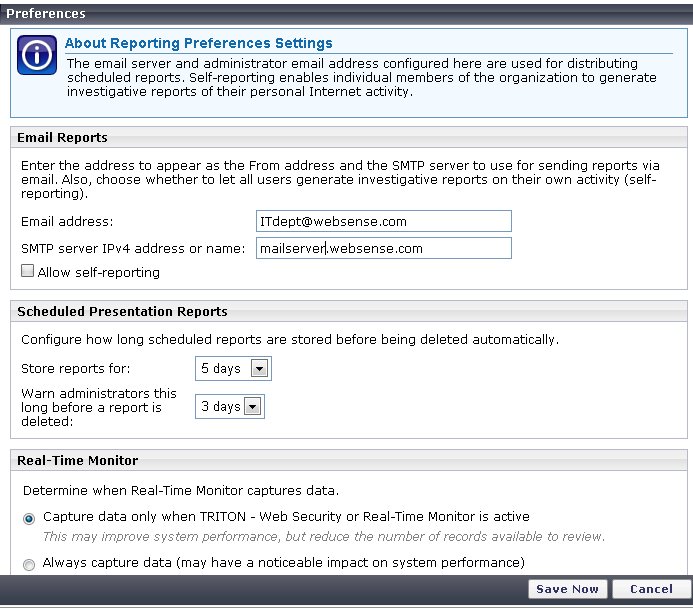Click the Always capture data label
Viewport: 693px width, 608px height.
284,562
